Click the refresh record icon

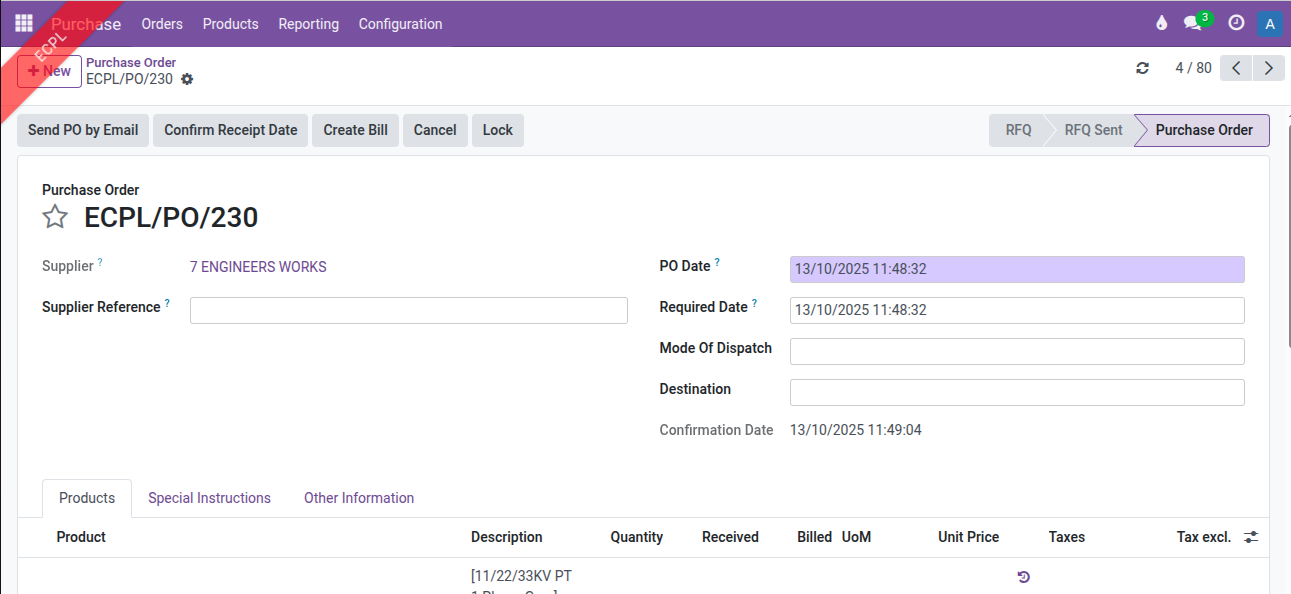[1143, 68]
